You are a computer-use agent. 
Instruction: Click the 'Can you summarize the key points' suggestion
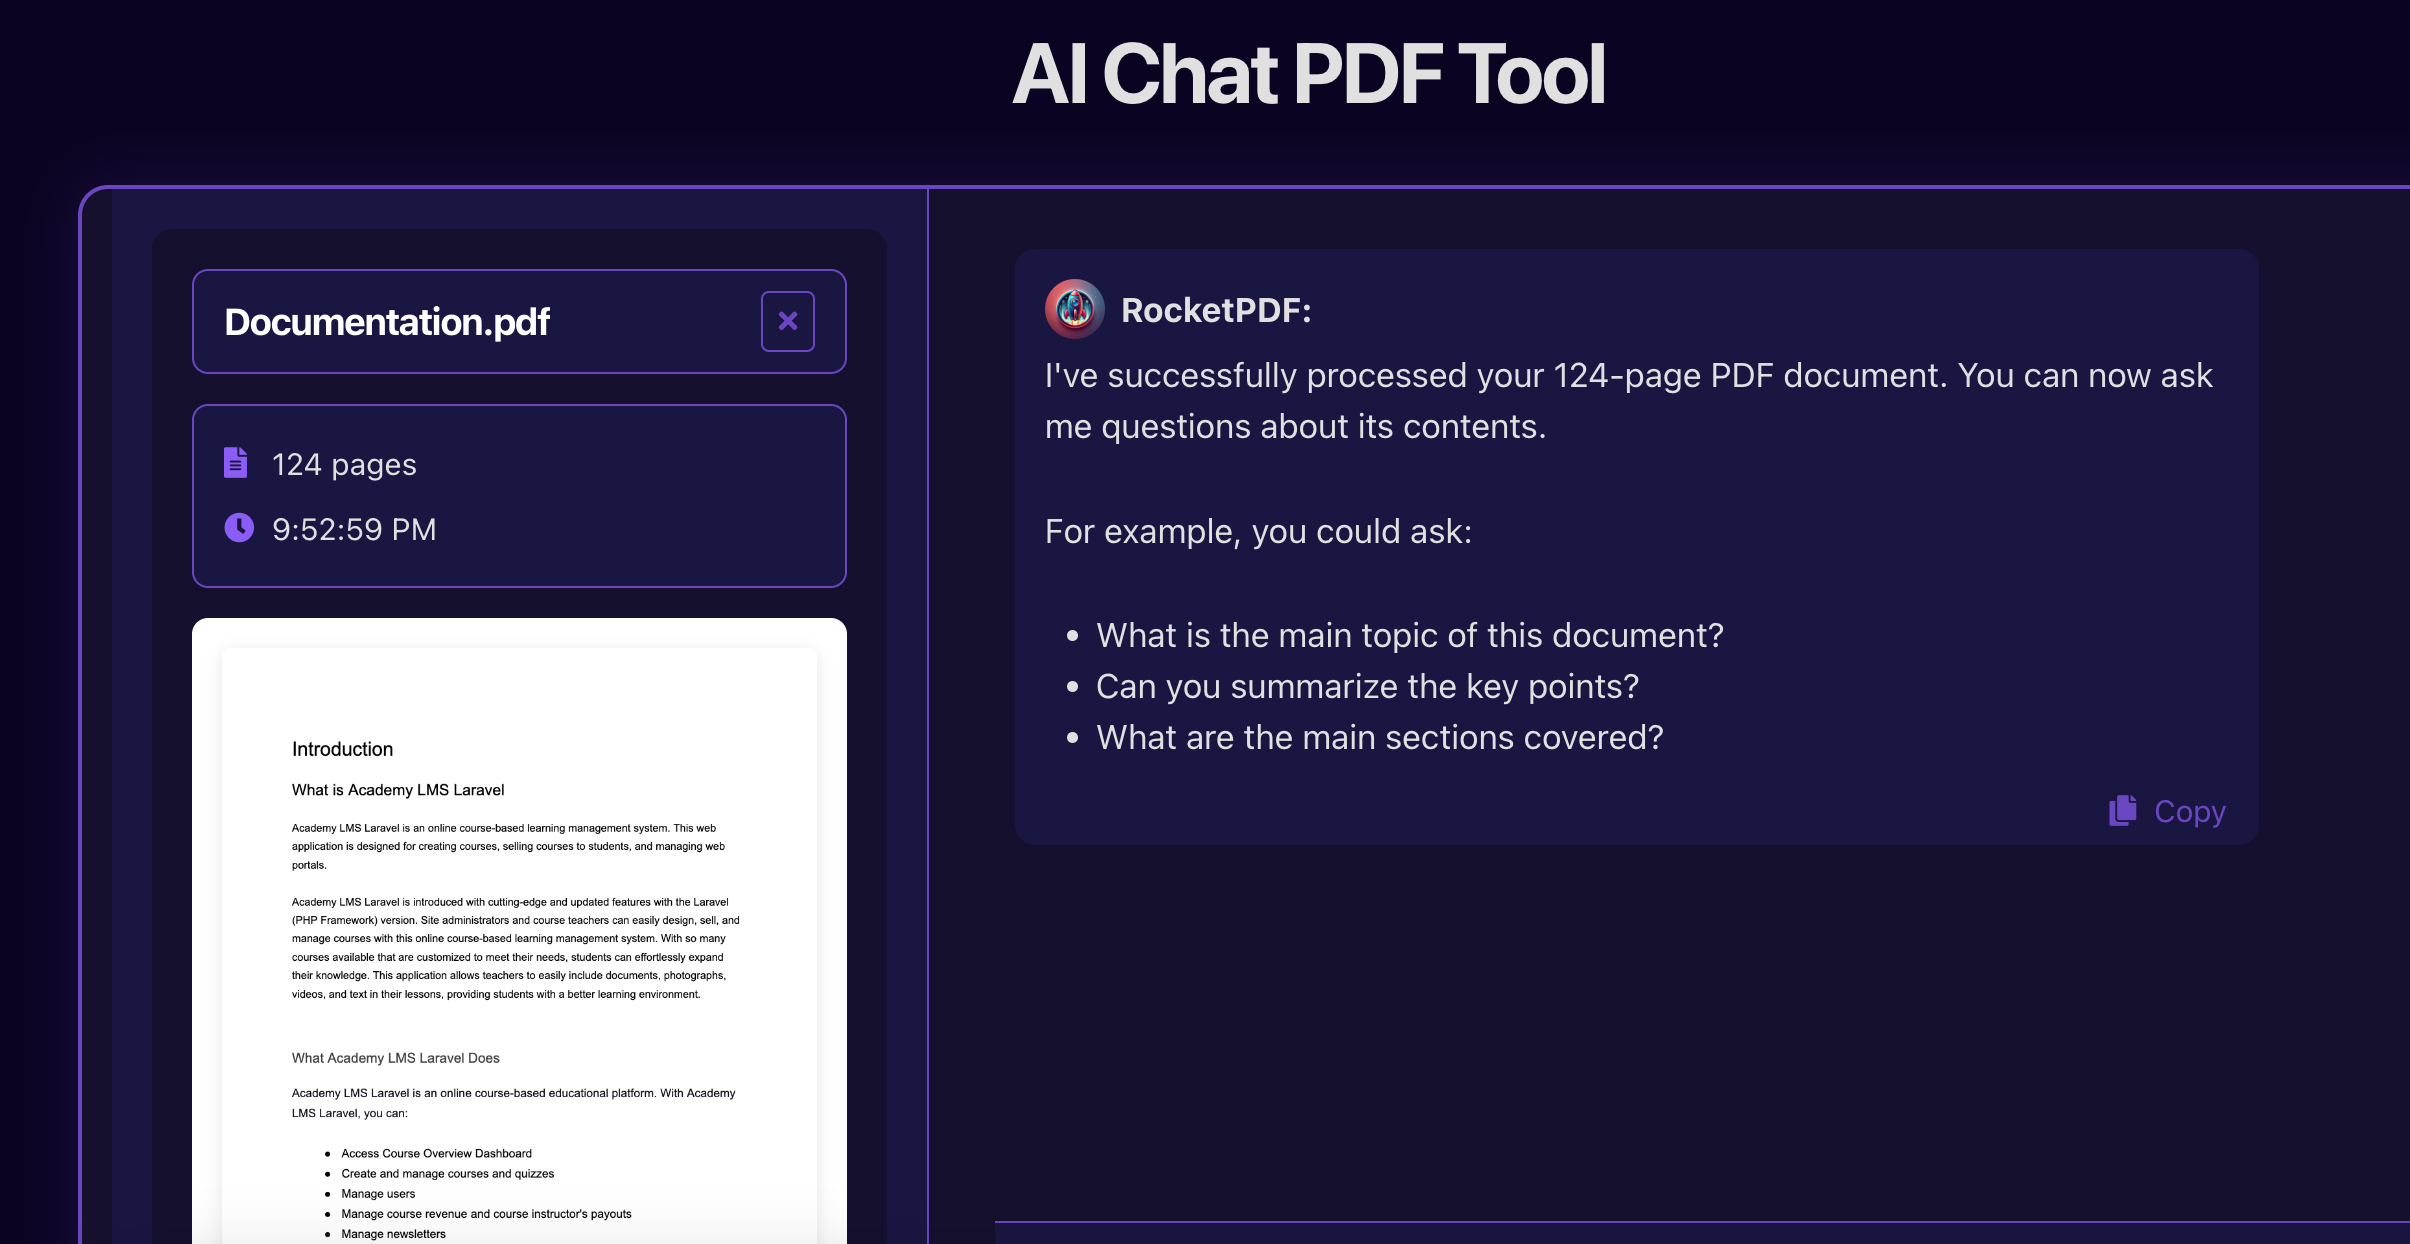pyautogui.click(x=1367, y=686)
